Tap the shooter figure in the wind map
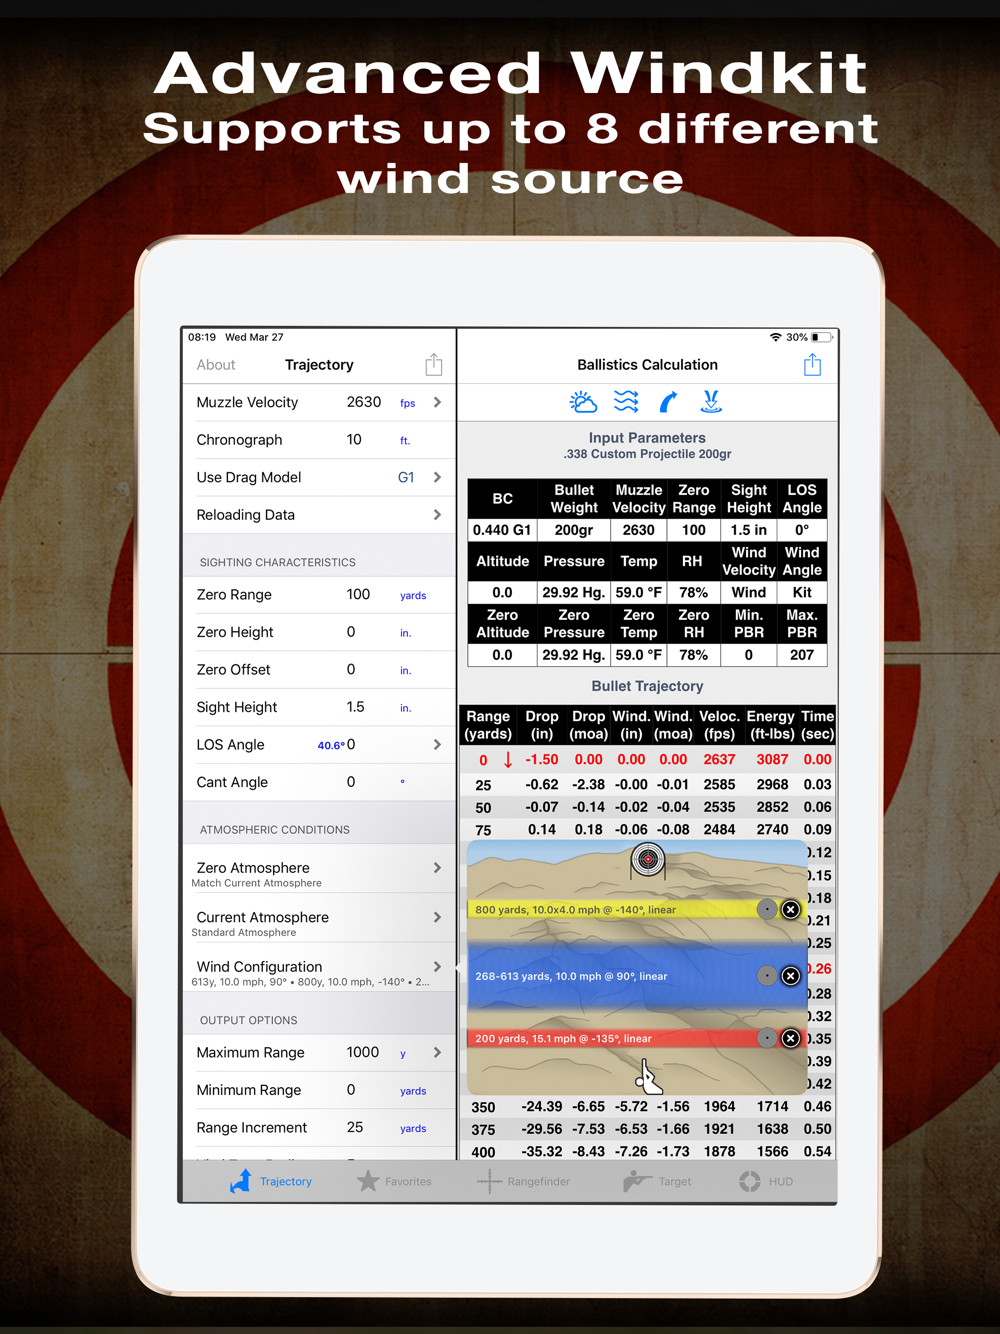 click(647, 1078)
